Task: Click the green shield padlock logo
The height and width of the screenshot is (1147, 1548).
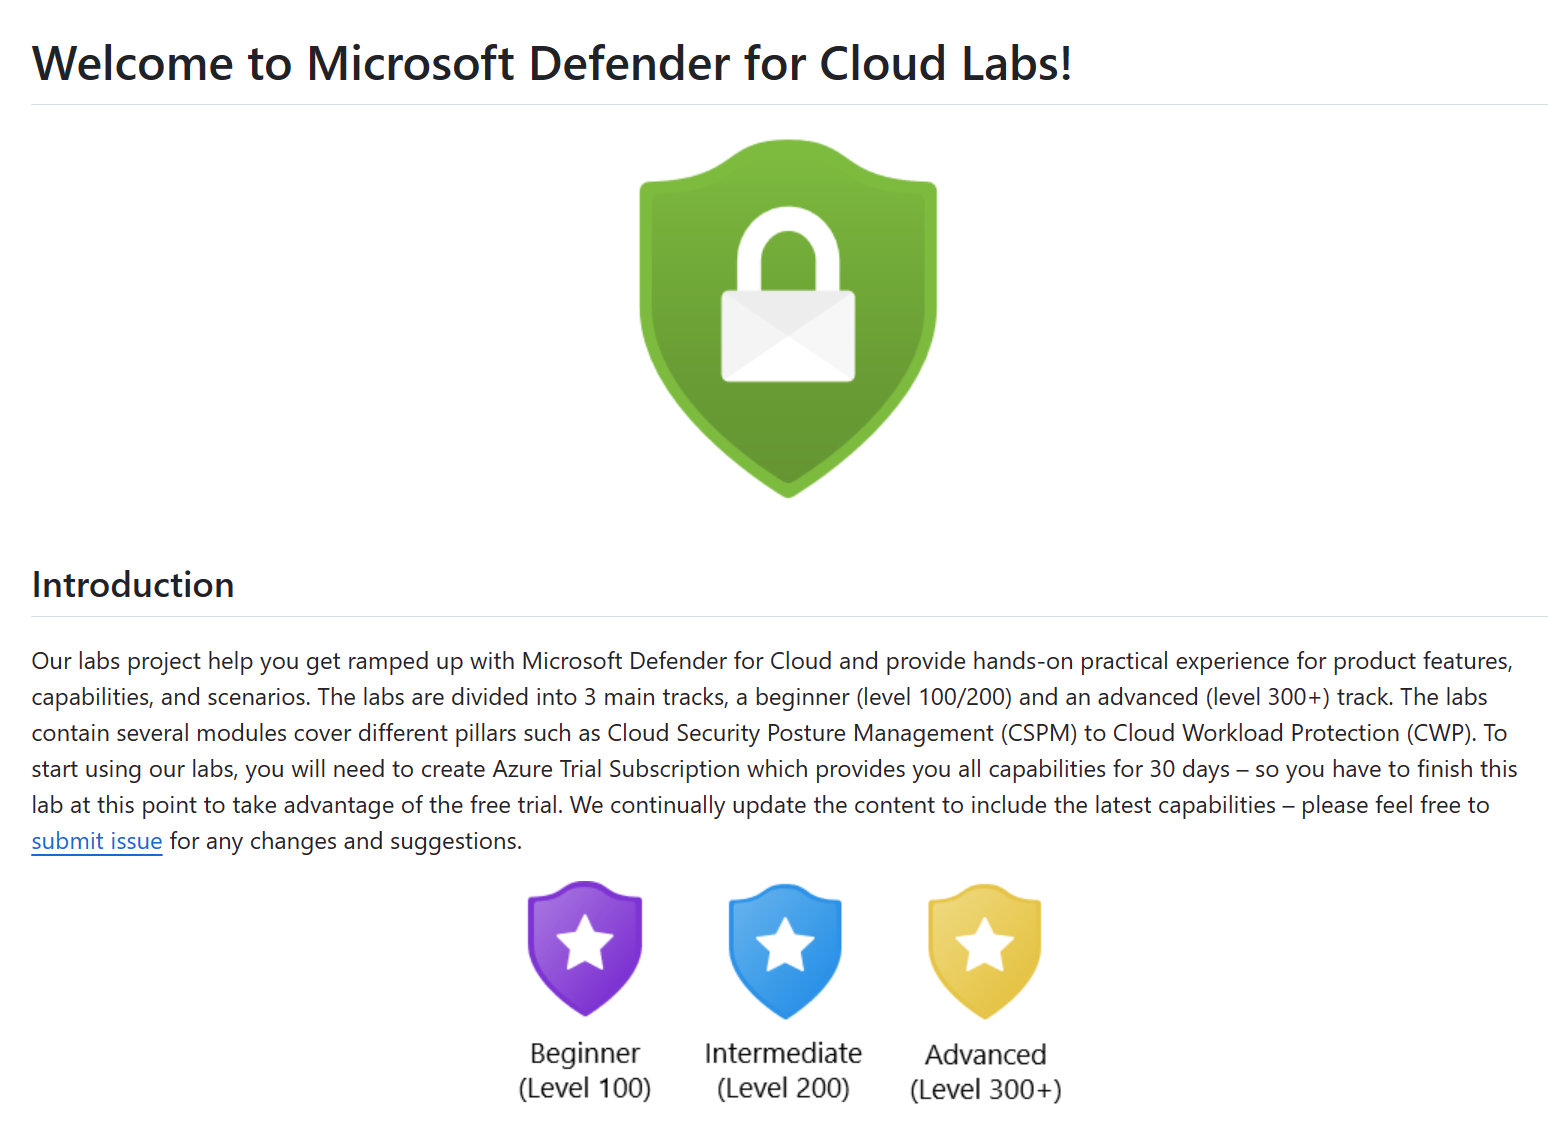Action: tap(788, 318)
